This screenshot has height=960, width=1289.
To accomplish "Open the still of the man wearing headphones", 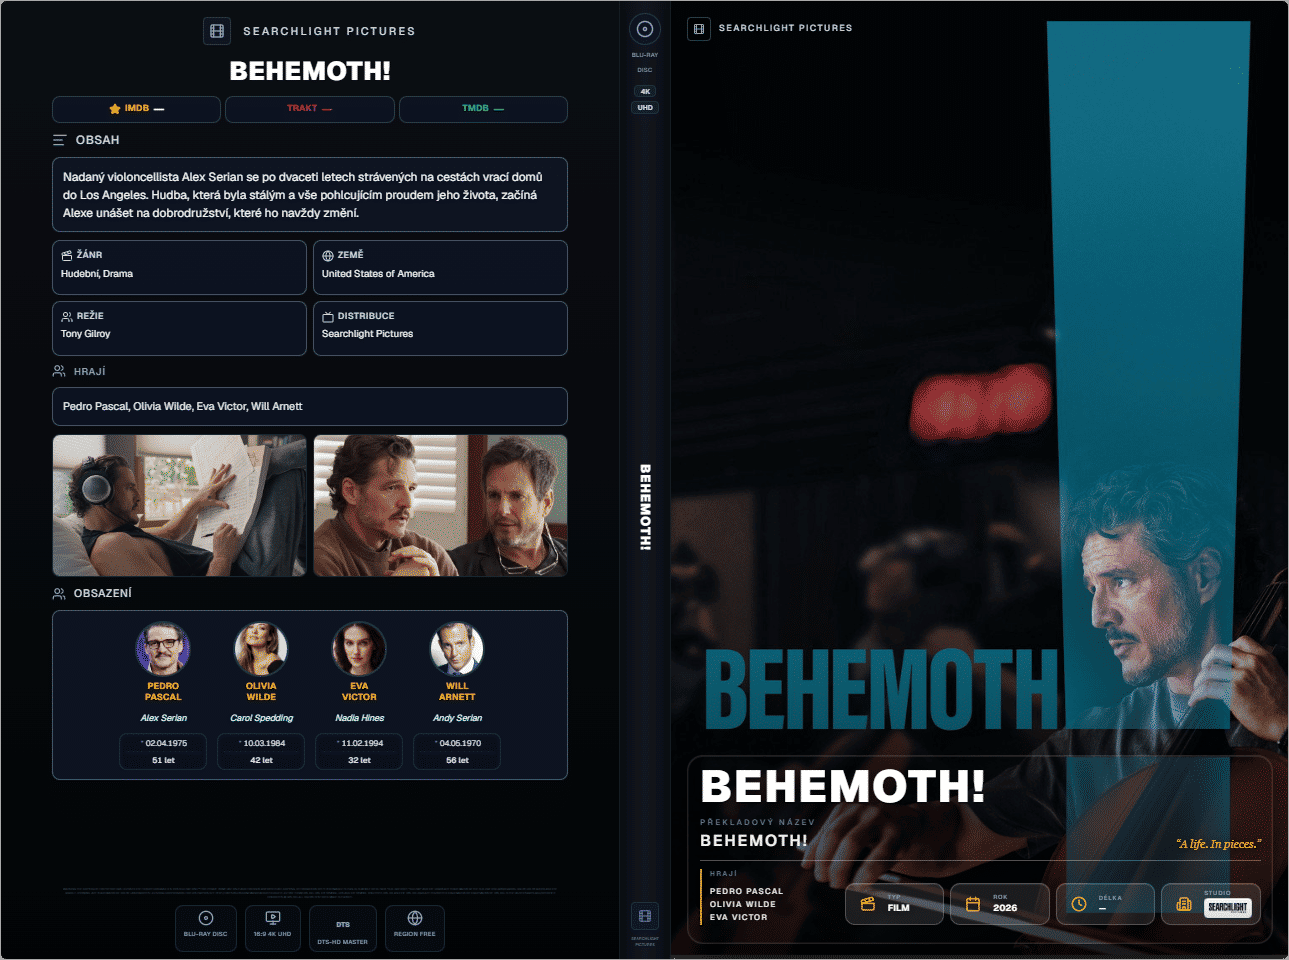I will [180, 505].
